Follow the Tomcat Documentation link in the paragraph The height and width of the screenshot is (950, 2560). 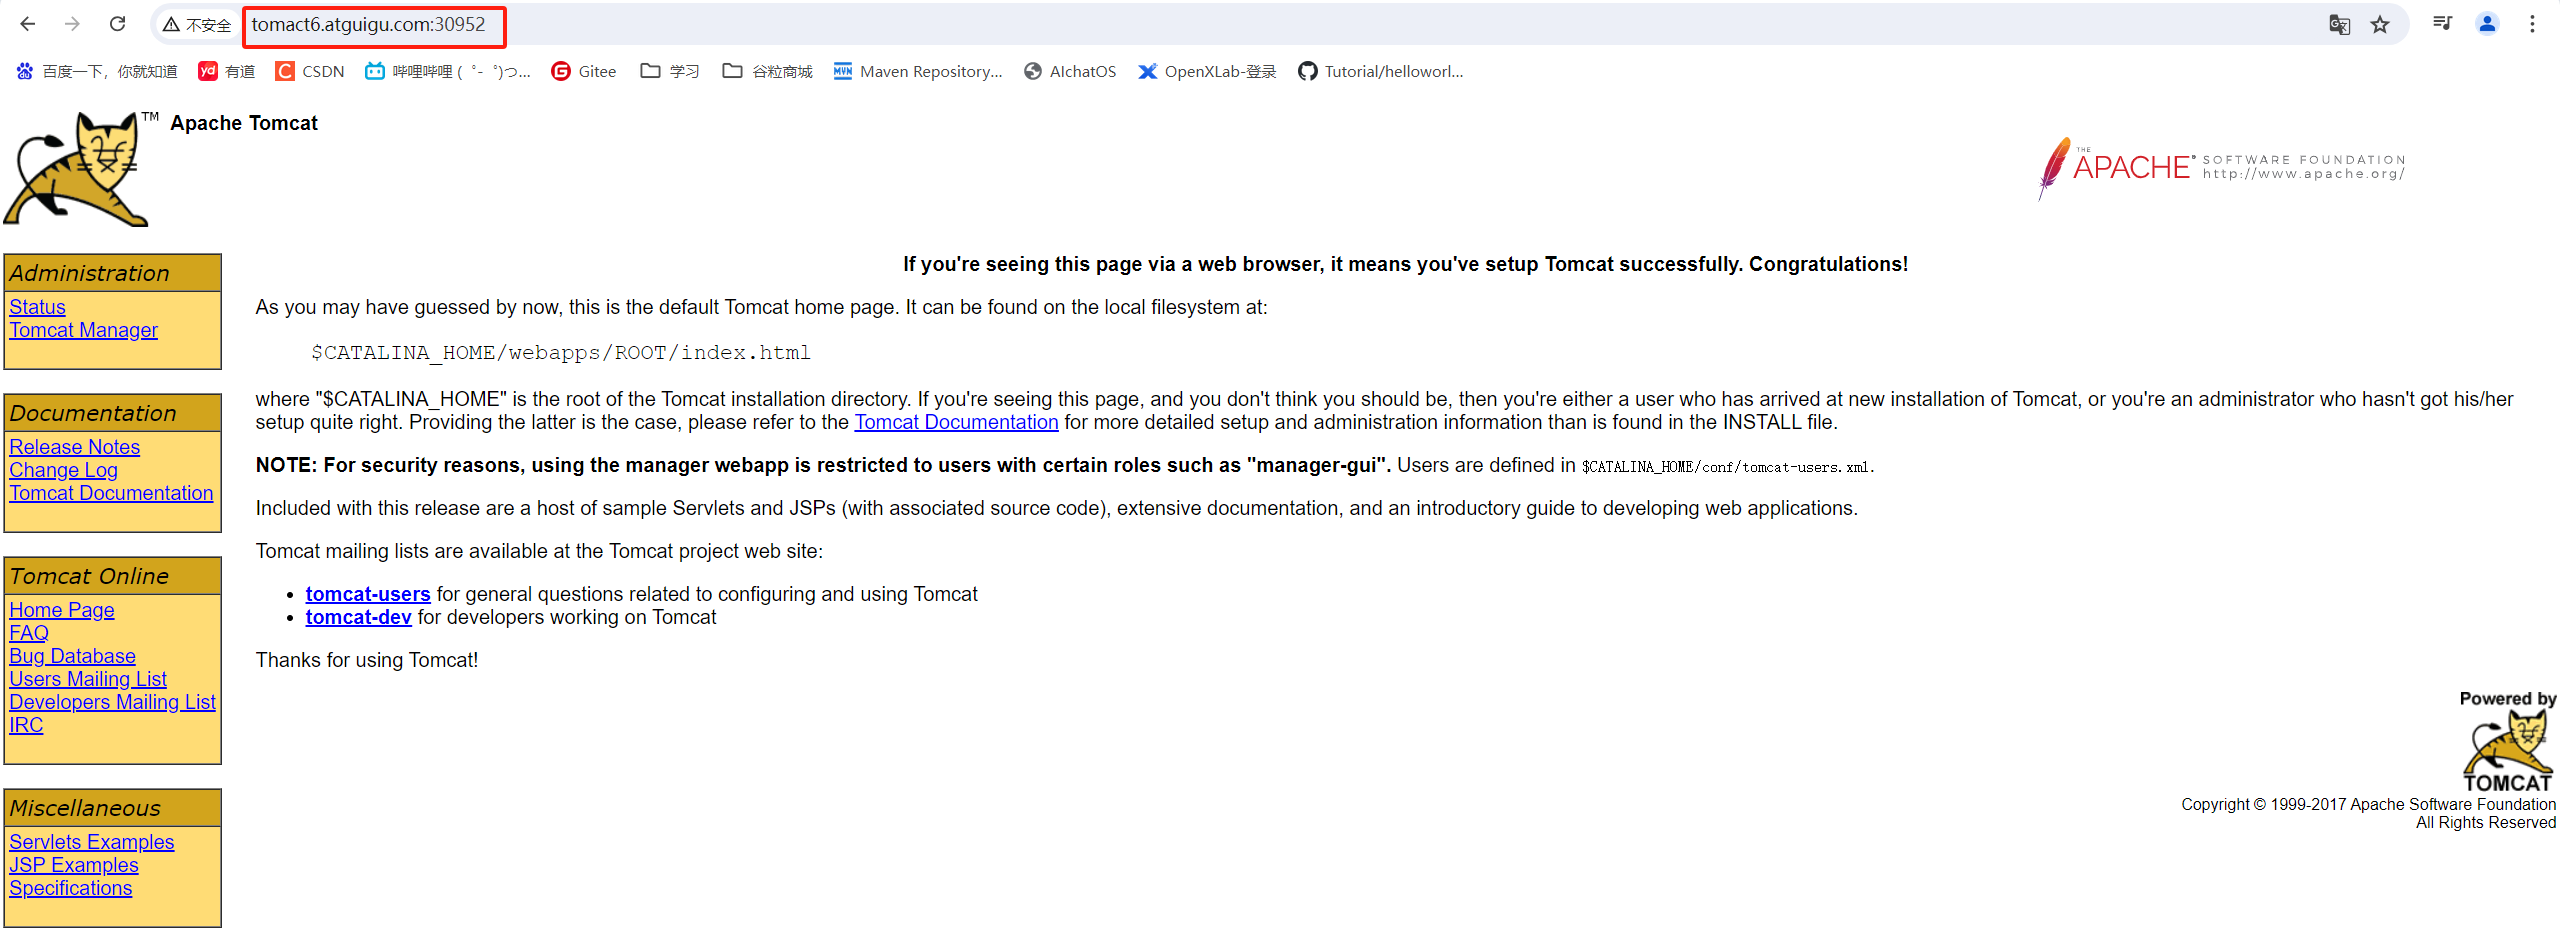(956, 422)
